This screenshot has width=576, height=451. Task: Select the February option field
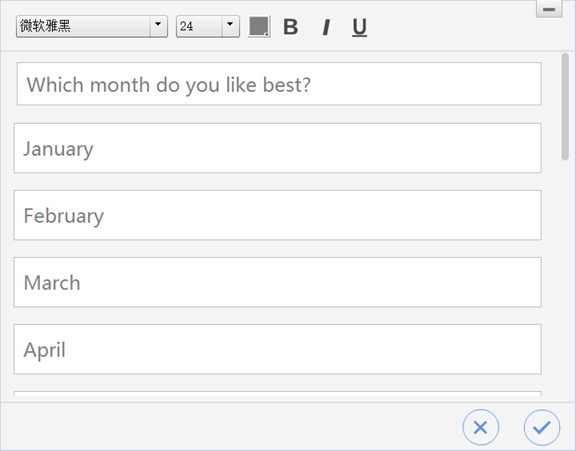(278, 215)
